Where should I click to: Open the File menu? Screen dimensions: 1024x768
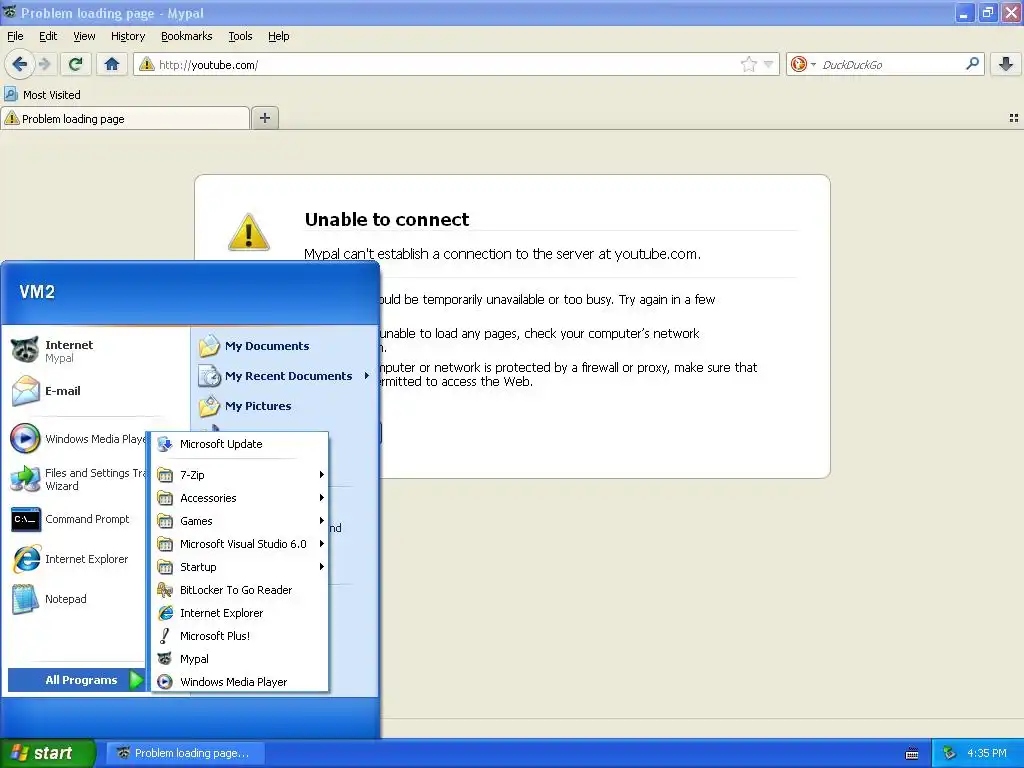(15, 36)
